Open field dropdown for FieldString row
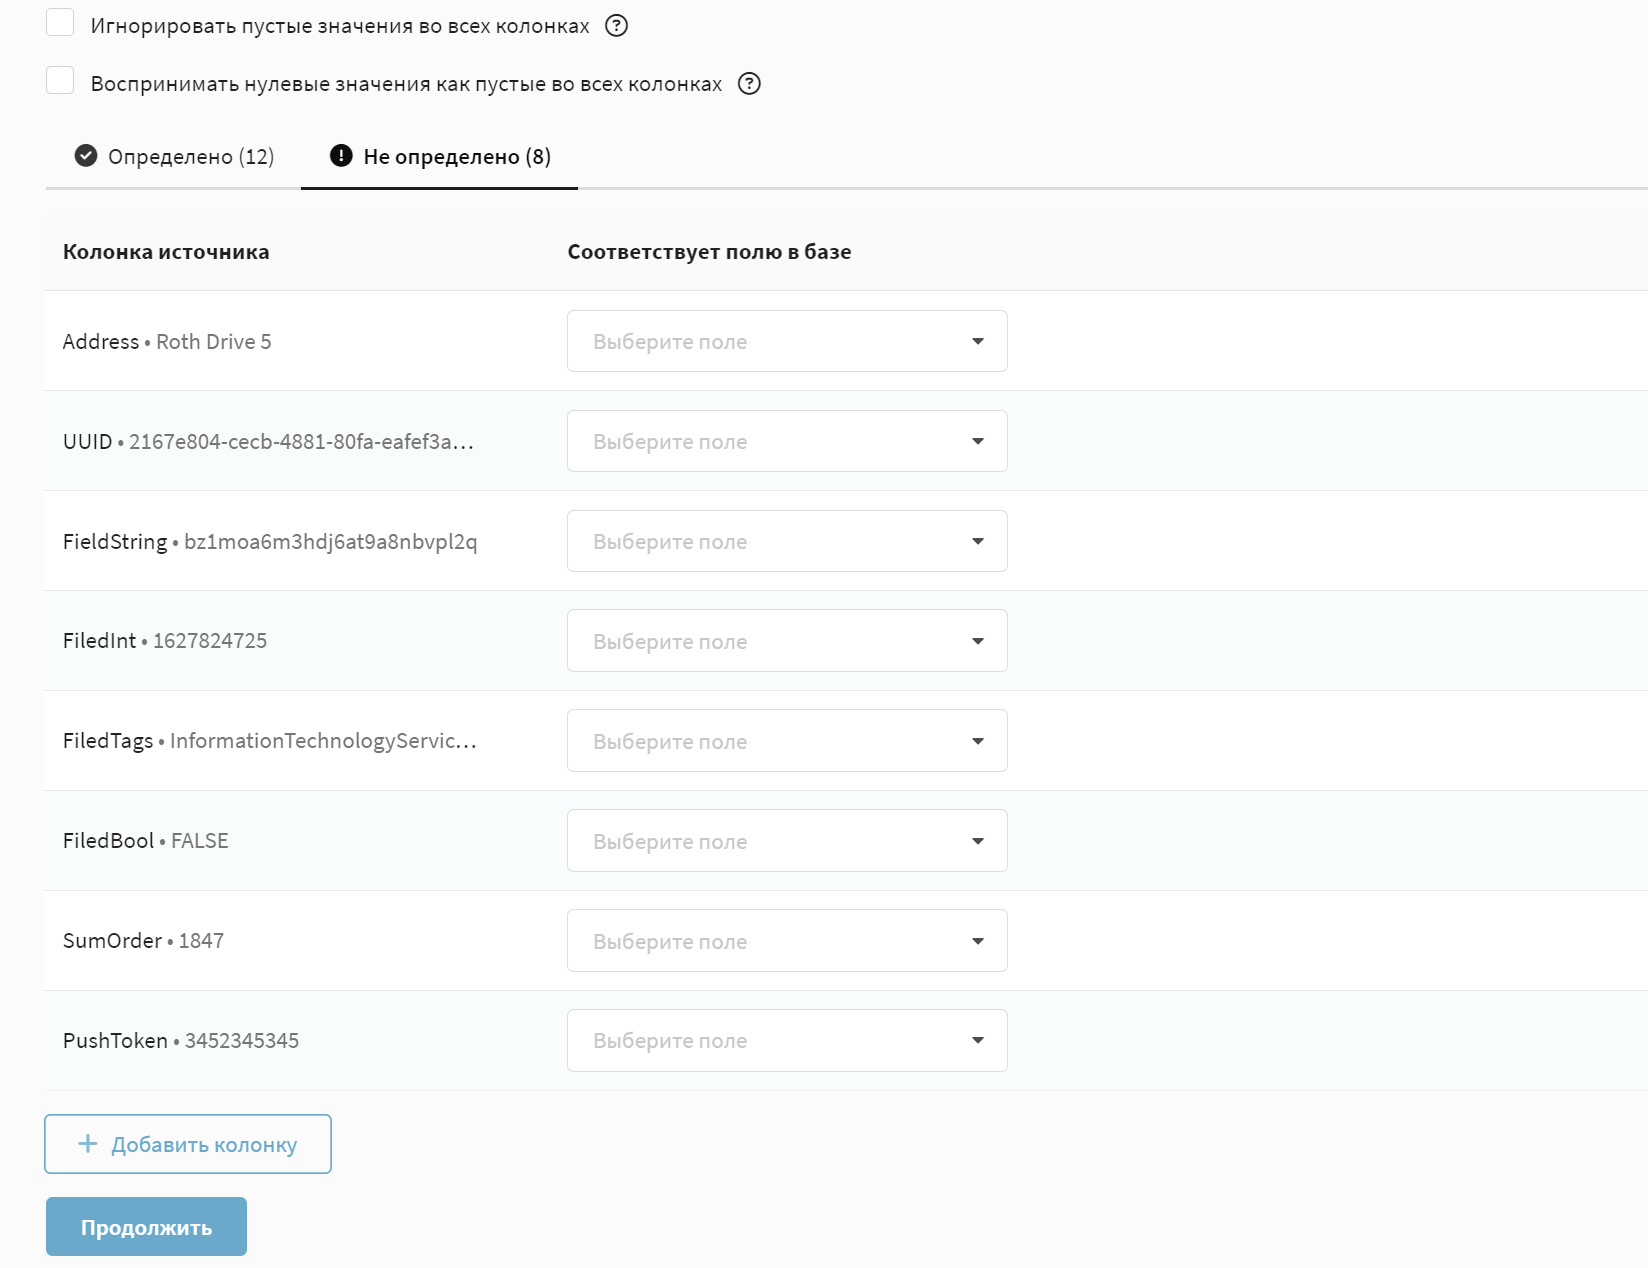 point(787,541)
